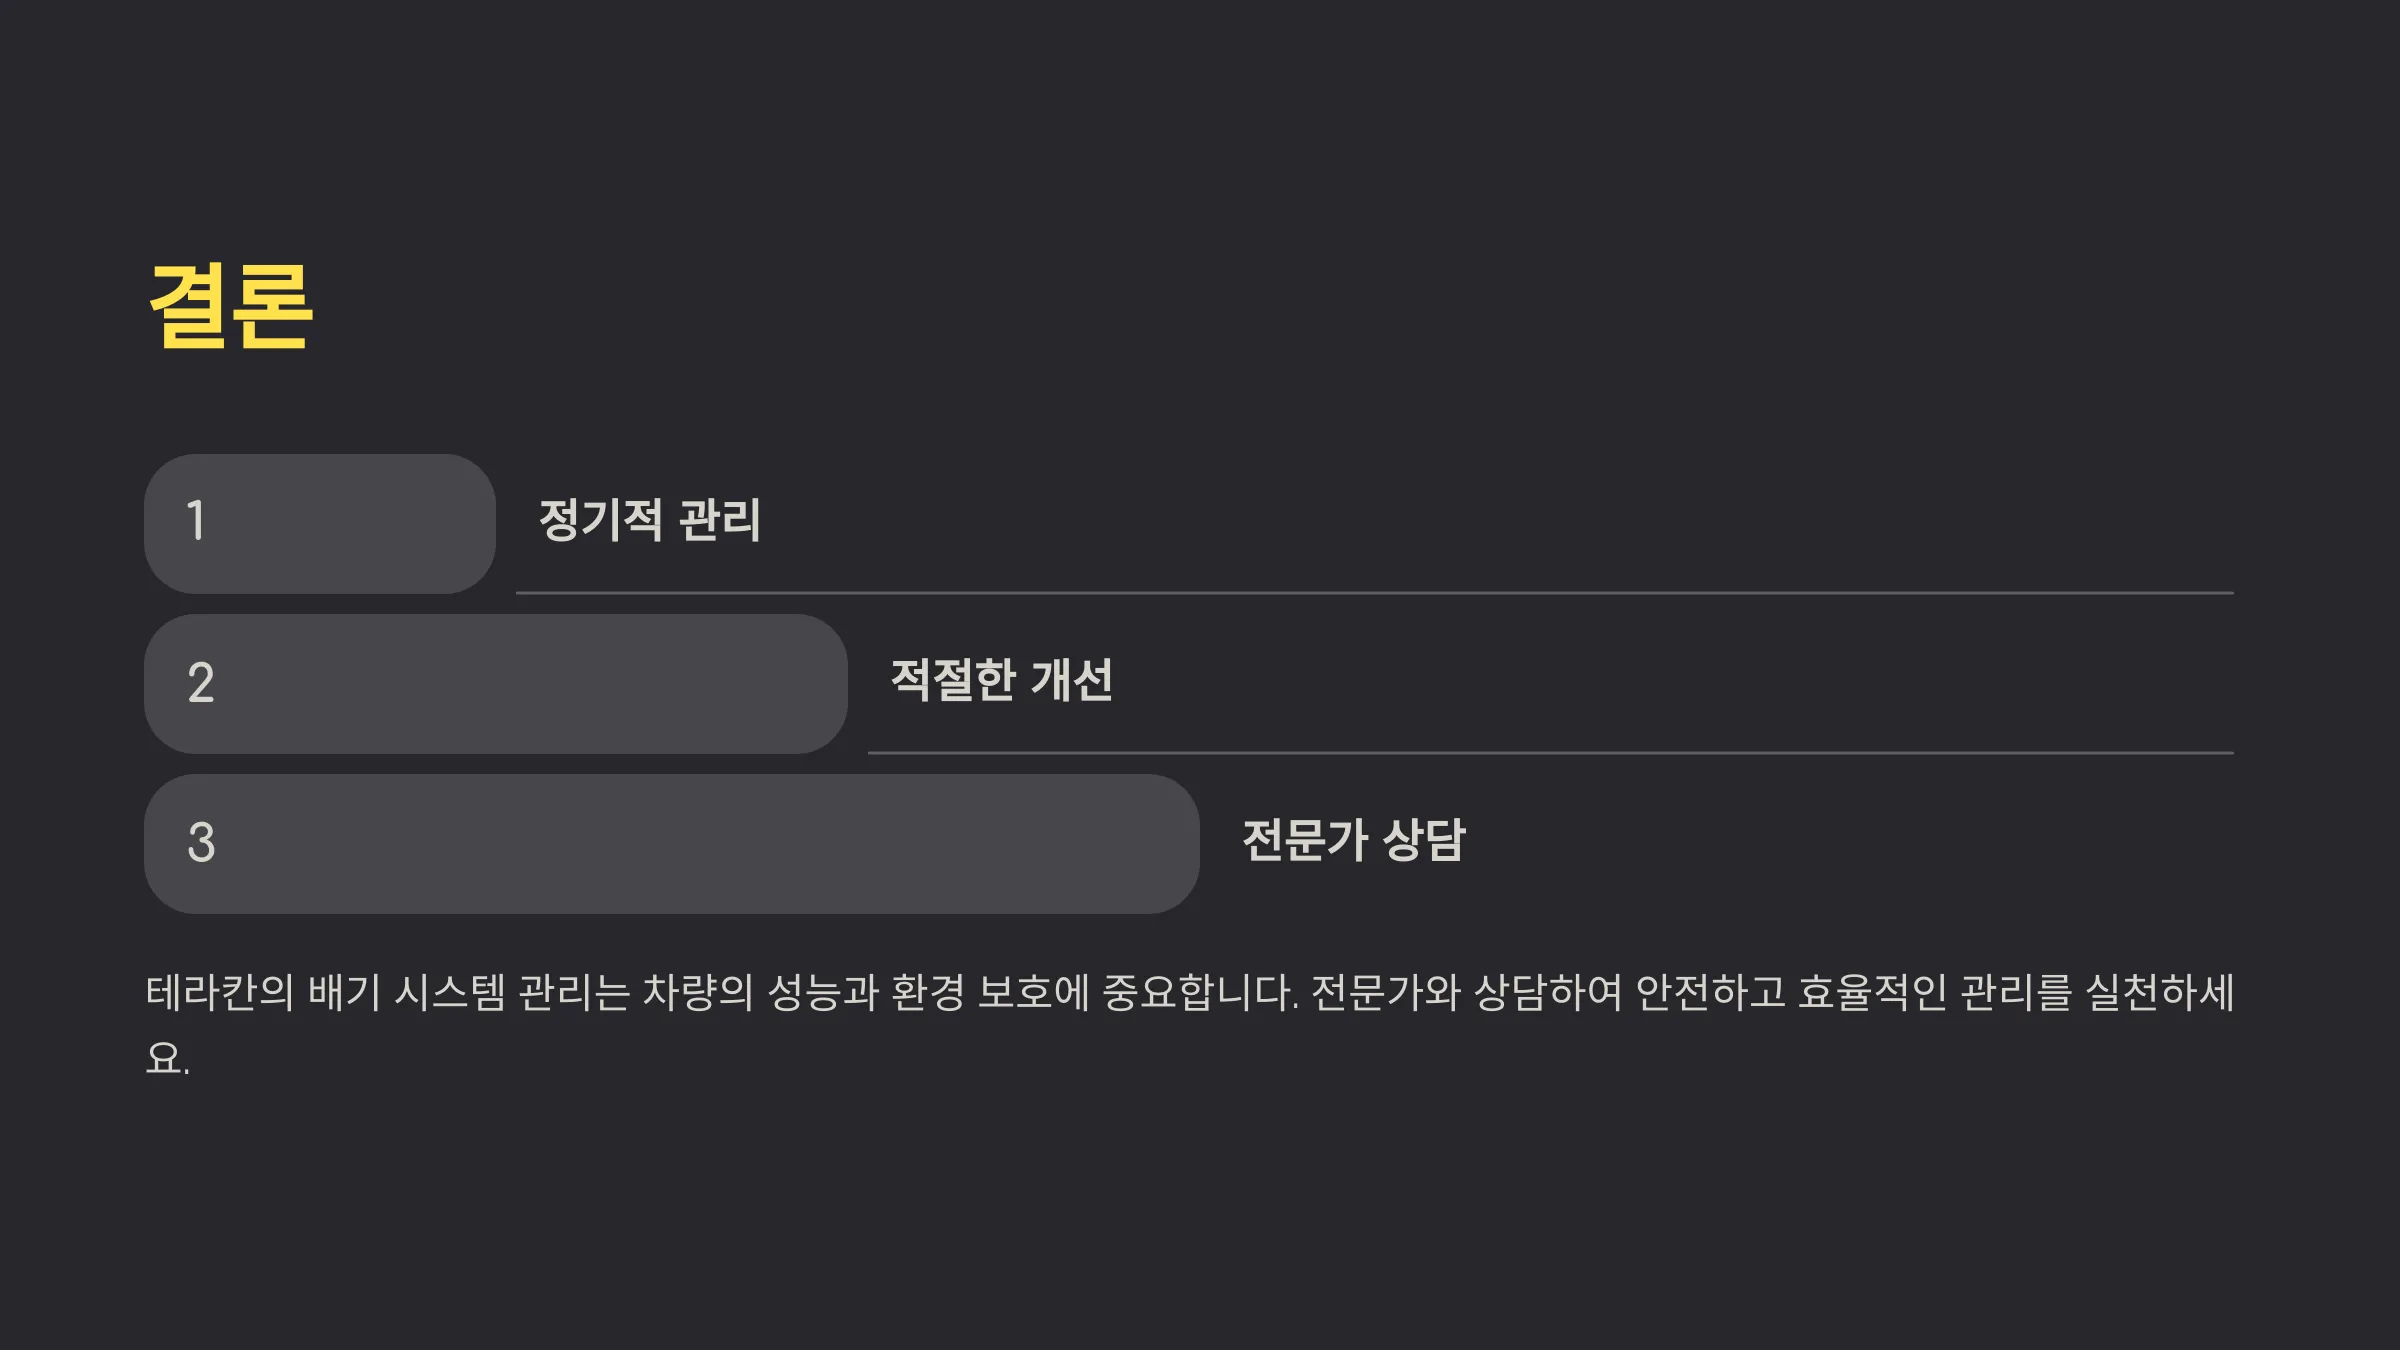Click the word 시스템 in the paragraph

tap(451, 992)
